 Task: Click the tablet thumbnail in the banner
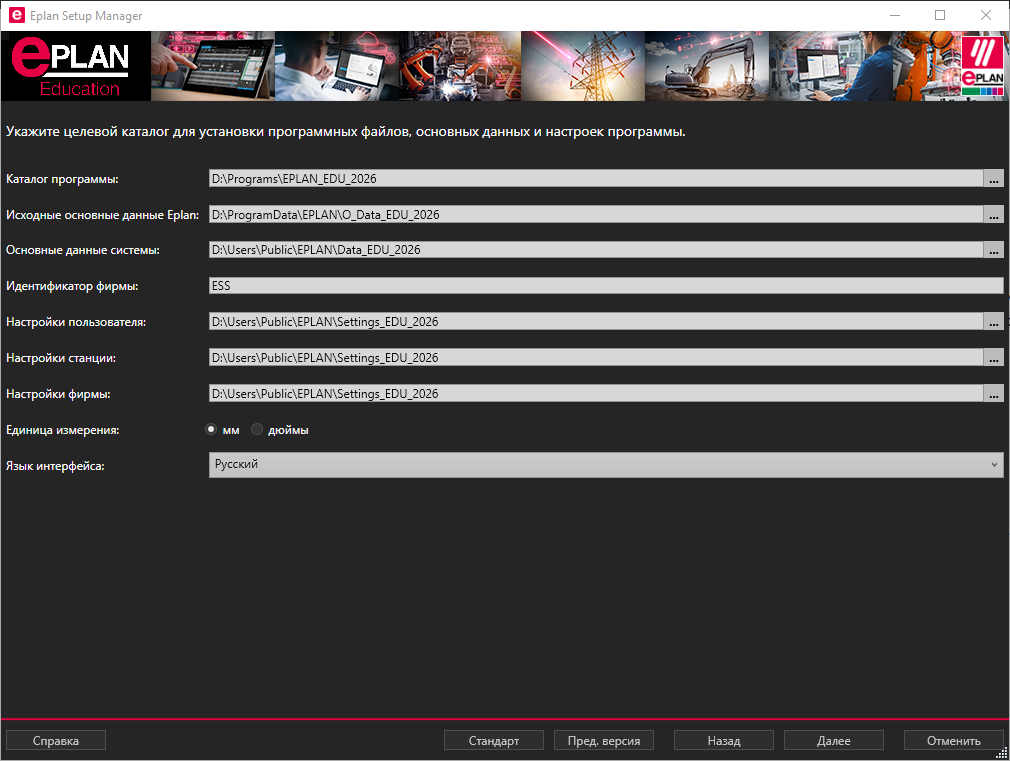pyautogui.click(x=213, y=66)
